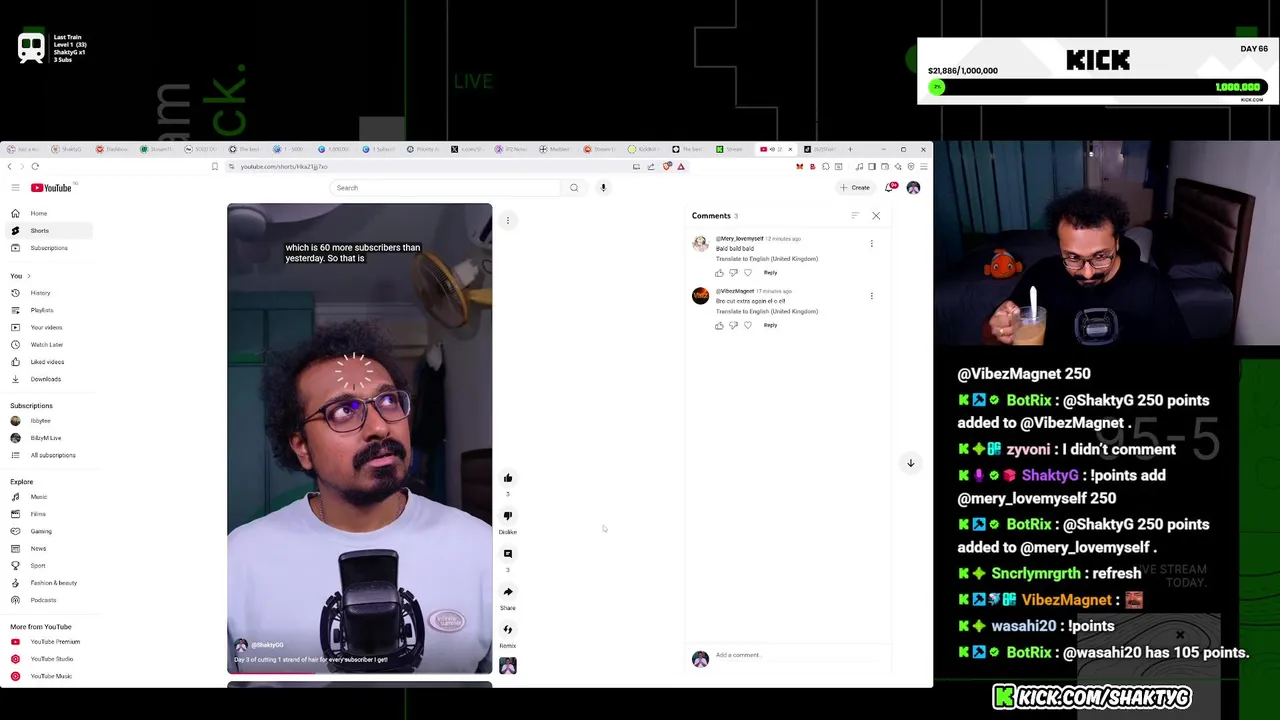Heart the Mery_lovemyself comment
The height and width of the screenshot is (720, 1280).
(x=747, y=273)
